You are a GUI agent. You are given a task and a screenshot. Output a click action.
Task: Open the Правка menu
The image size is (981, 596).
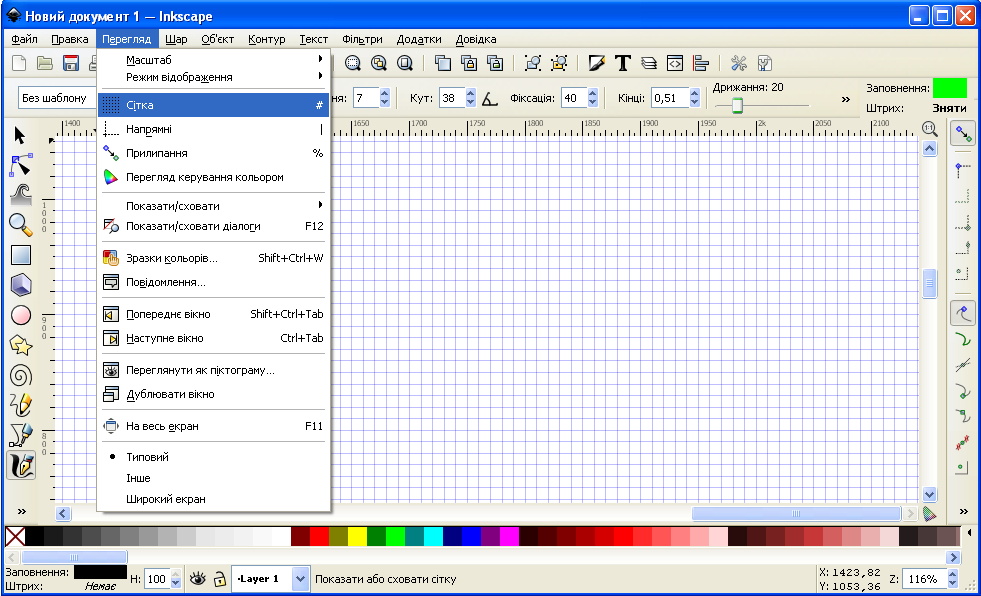[69, 39]
